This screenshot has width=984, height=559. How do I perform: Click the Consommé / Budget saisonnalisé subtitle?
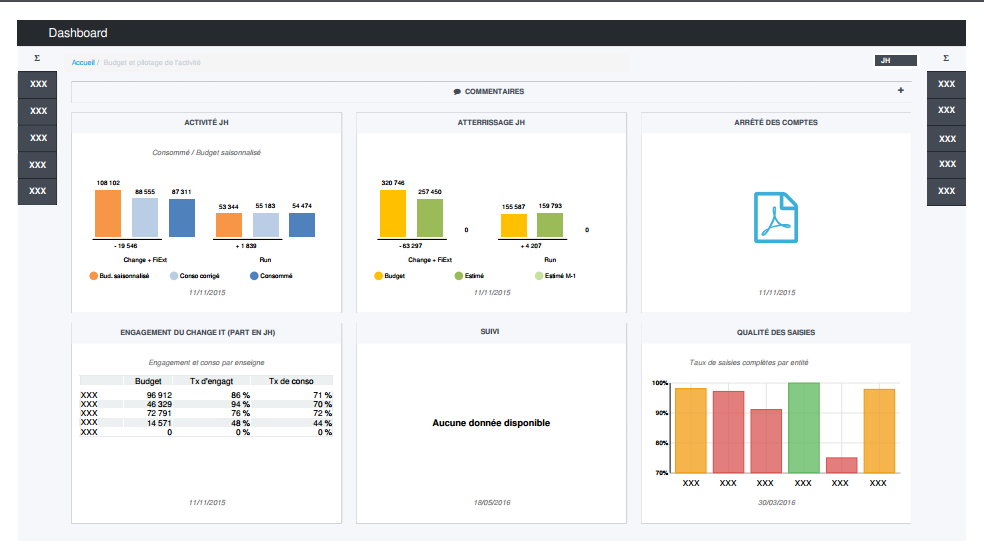(206, 152)
